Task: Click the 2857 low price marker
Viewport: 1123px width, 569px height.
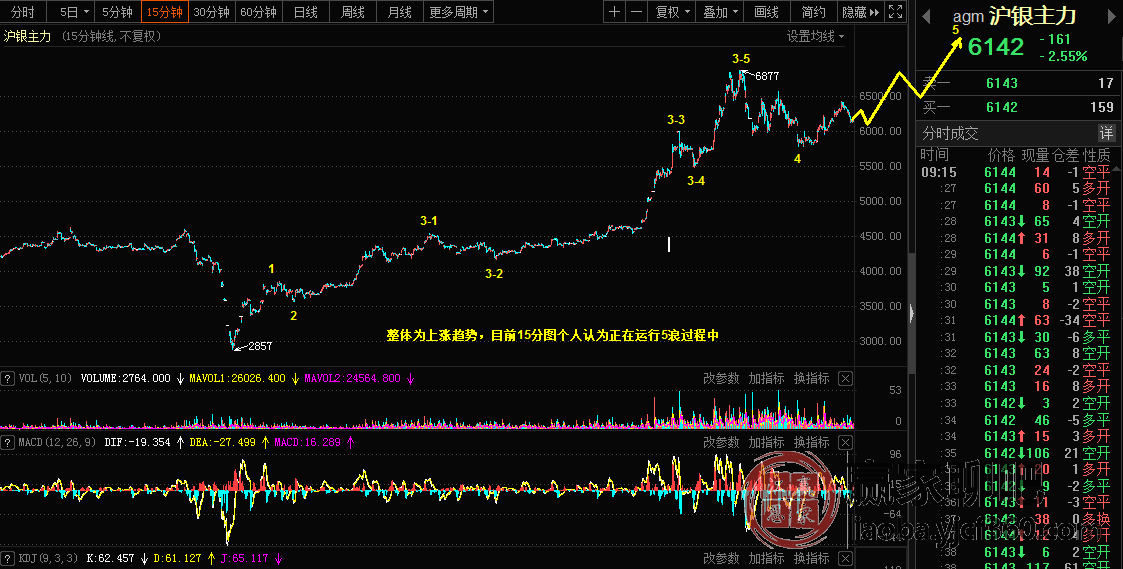Action: point(260,346)
